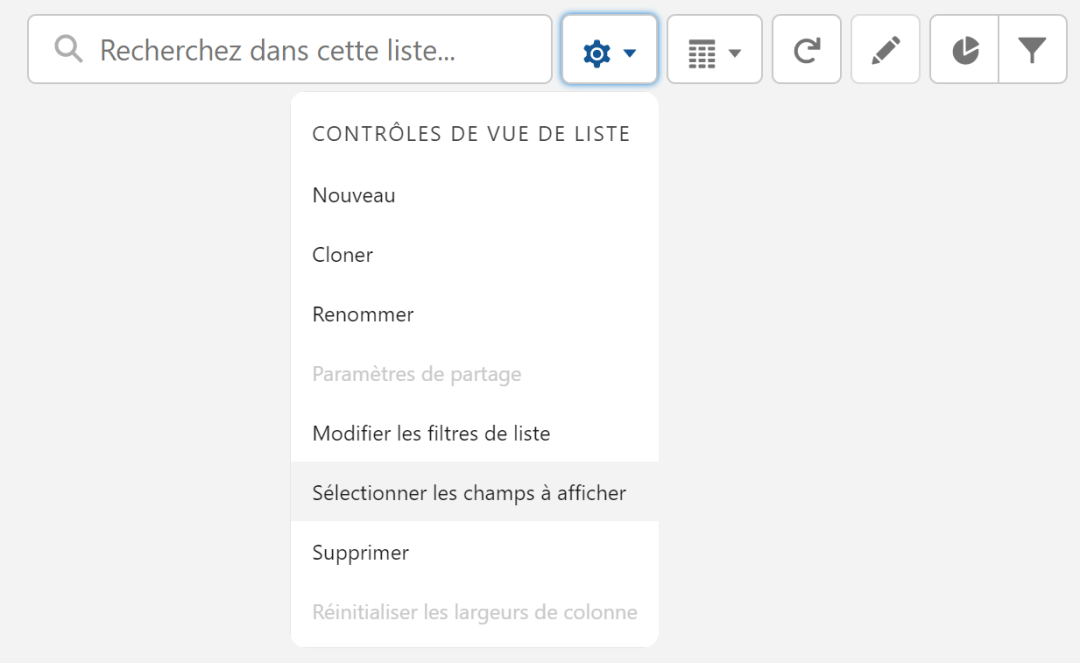Click 'Réinitialiser les largeurs de colonne'
This screenshot has height=663, width=1080.
tap(475, 612)
